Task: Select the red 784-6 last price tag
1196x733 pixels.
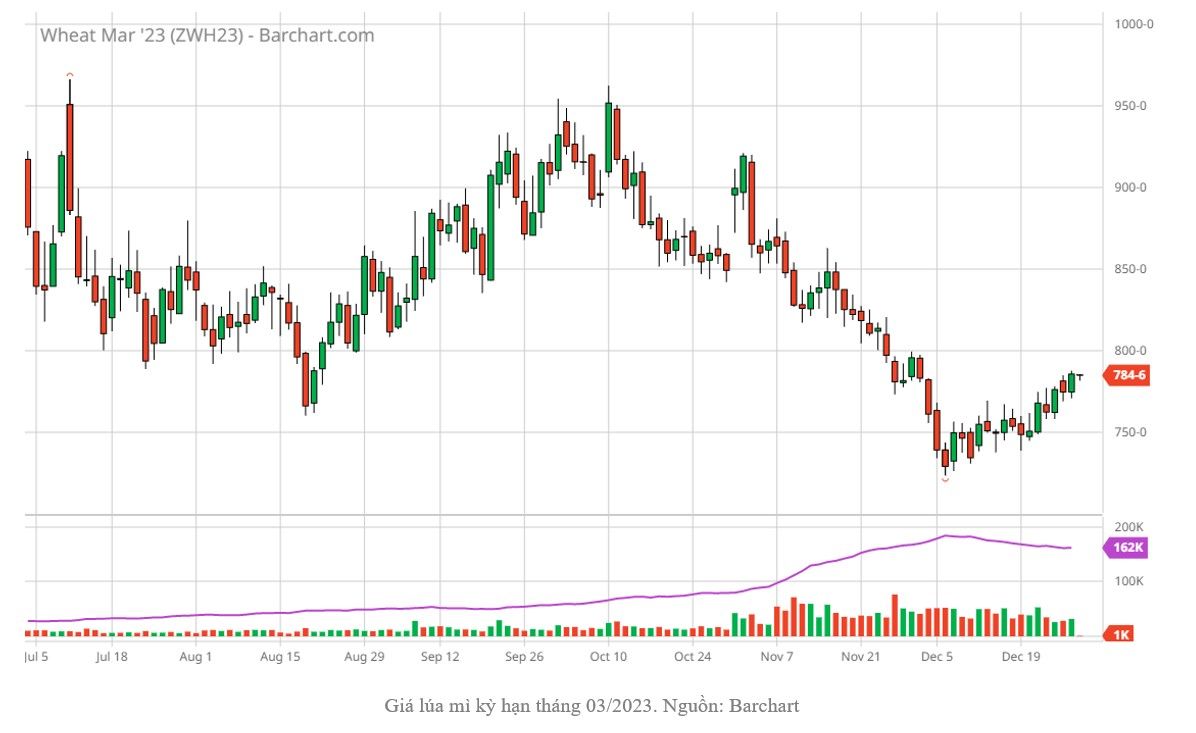Action: (1127, 375)
